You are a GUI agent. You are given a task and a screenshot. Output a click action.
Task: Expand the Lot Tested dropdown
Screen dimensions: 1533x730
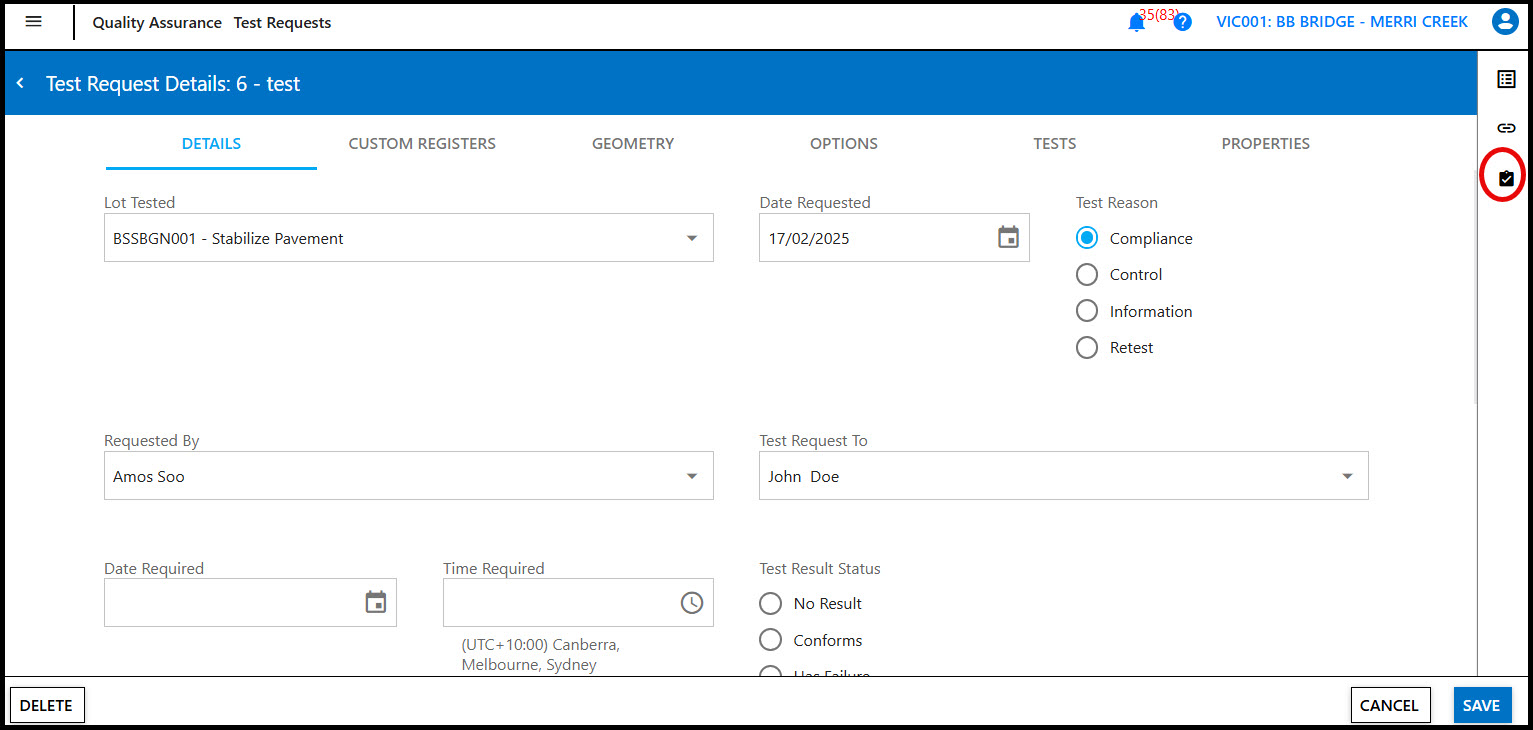coord(691,239)
